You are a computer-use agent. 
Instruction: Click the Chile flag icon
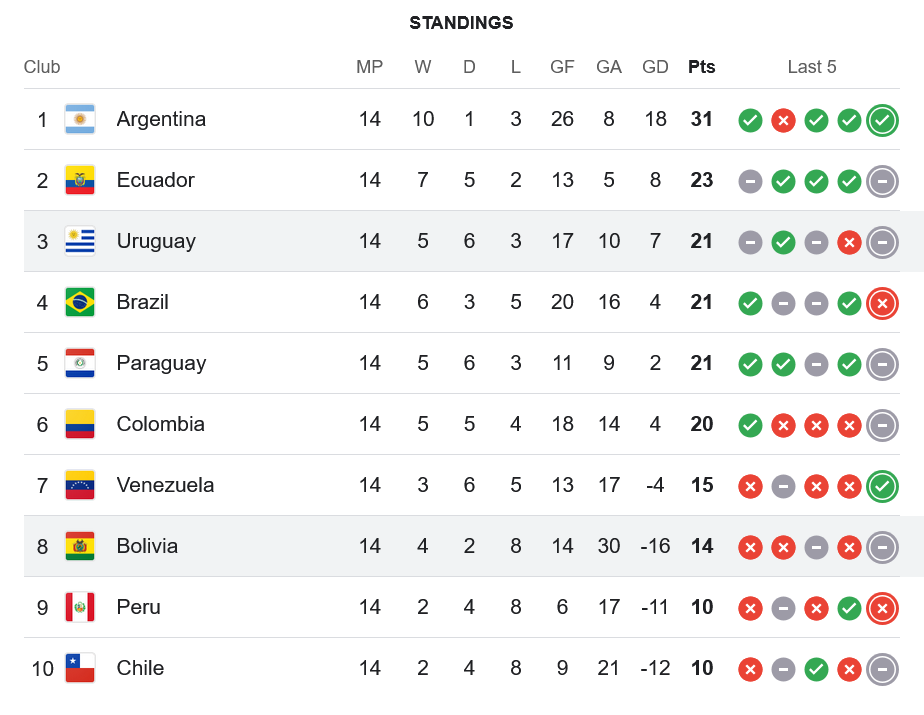(x=80, y=669)
